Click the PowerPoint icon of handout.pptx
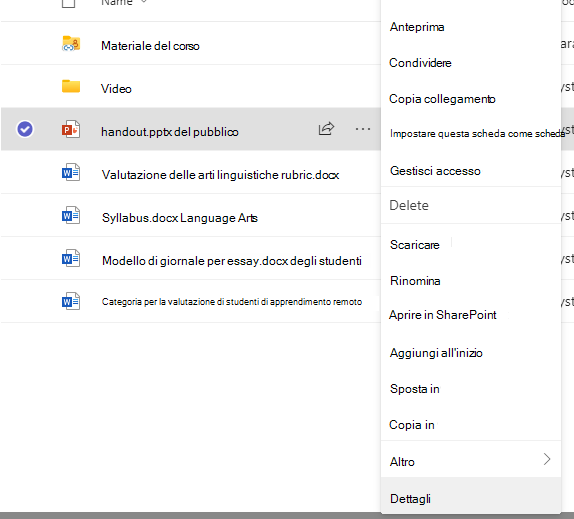The width and height of the screenshot is (574, 519). (71, 129)
